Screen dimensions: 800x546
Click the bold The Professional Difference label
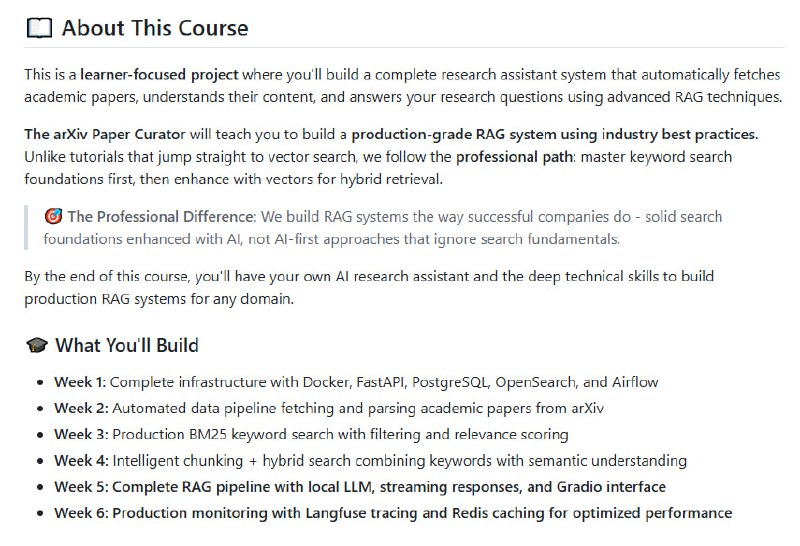pos(159,217)
